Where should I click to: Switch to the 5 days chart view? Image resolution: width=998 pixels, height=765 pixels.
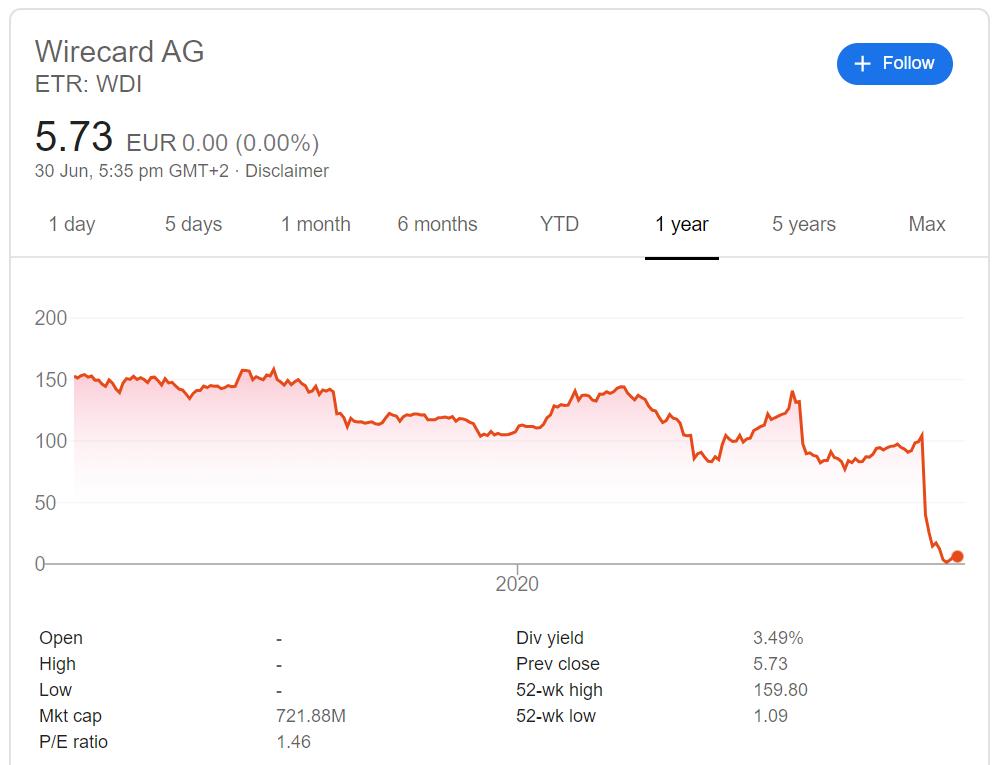click(193, 224)
